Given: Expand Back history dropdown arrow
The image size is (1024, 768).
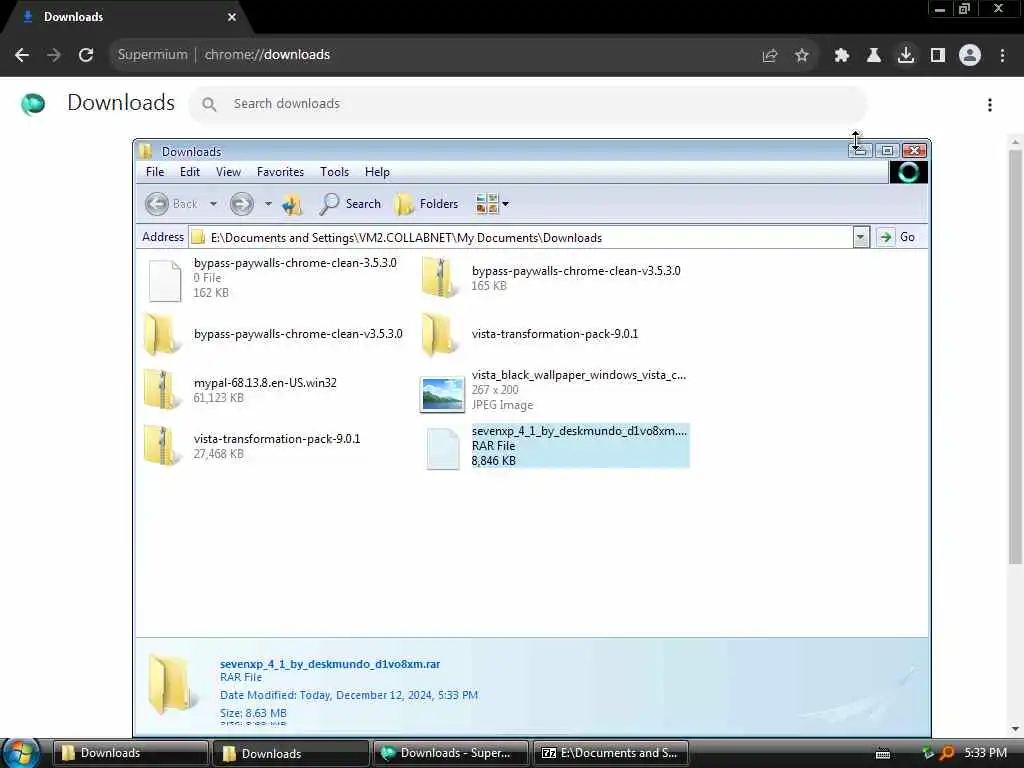Looking at the screenshot, I should pyautogui.click(x=213, y=204).
